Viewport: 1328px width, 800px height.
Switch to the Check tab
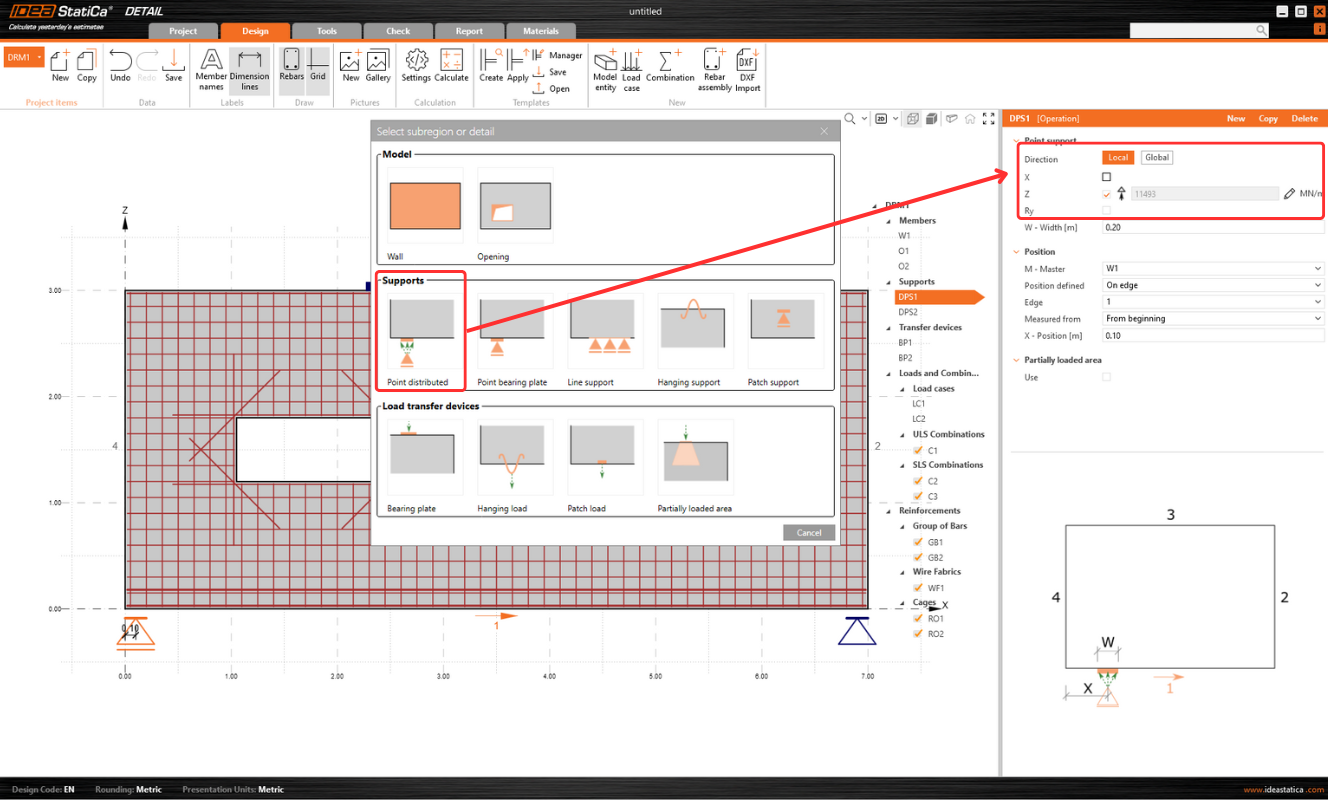398,31
